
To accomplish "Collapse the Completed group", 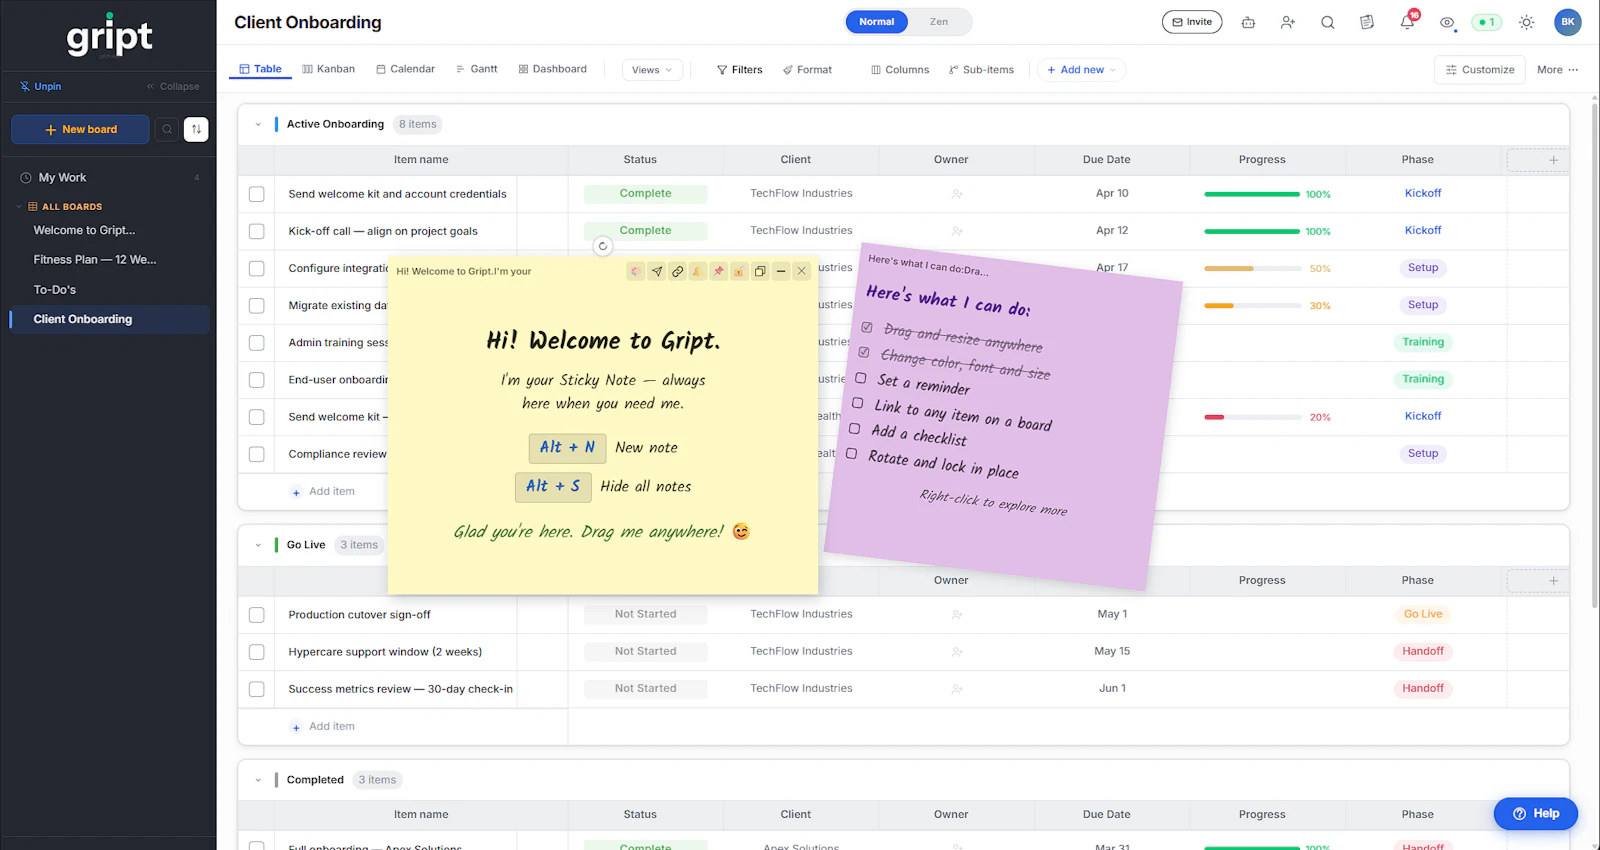I will [258, 781].
